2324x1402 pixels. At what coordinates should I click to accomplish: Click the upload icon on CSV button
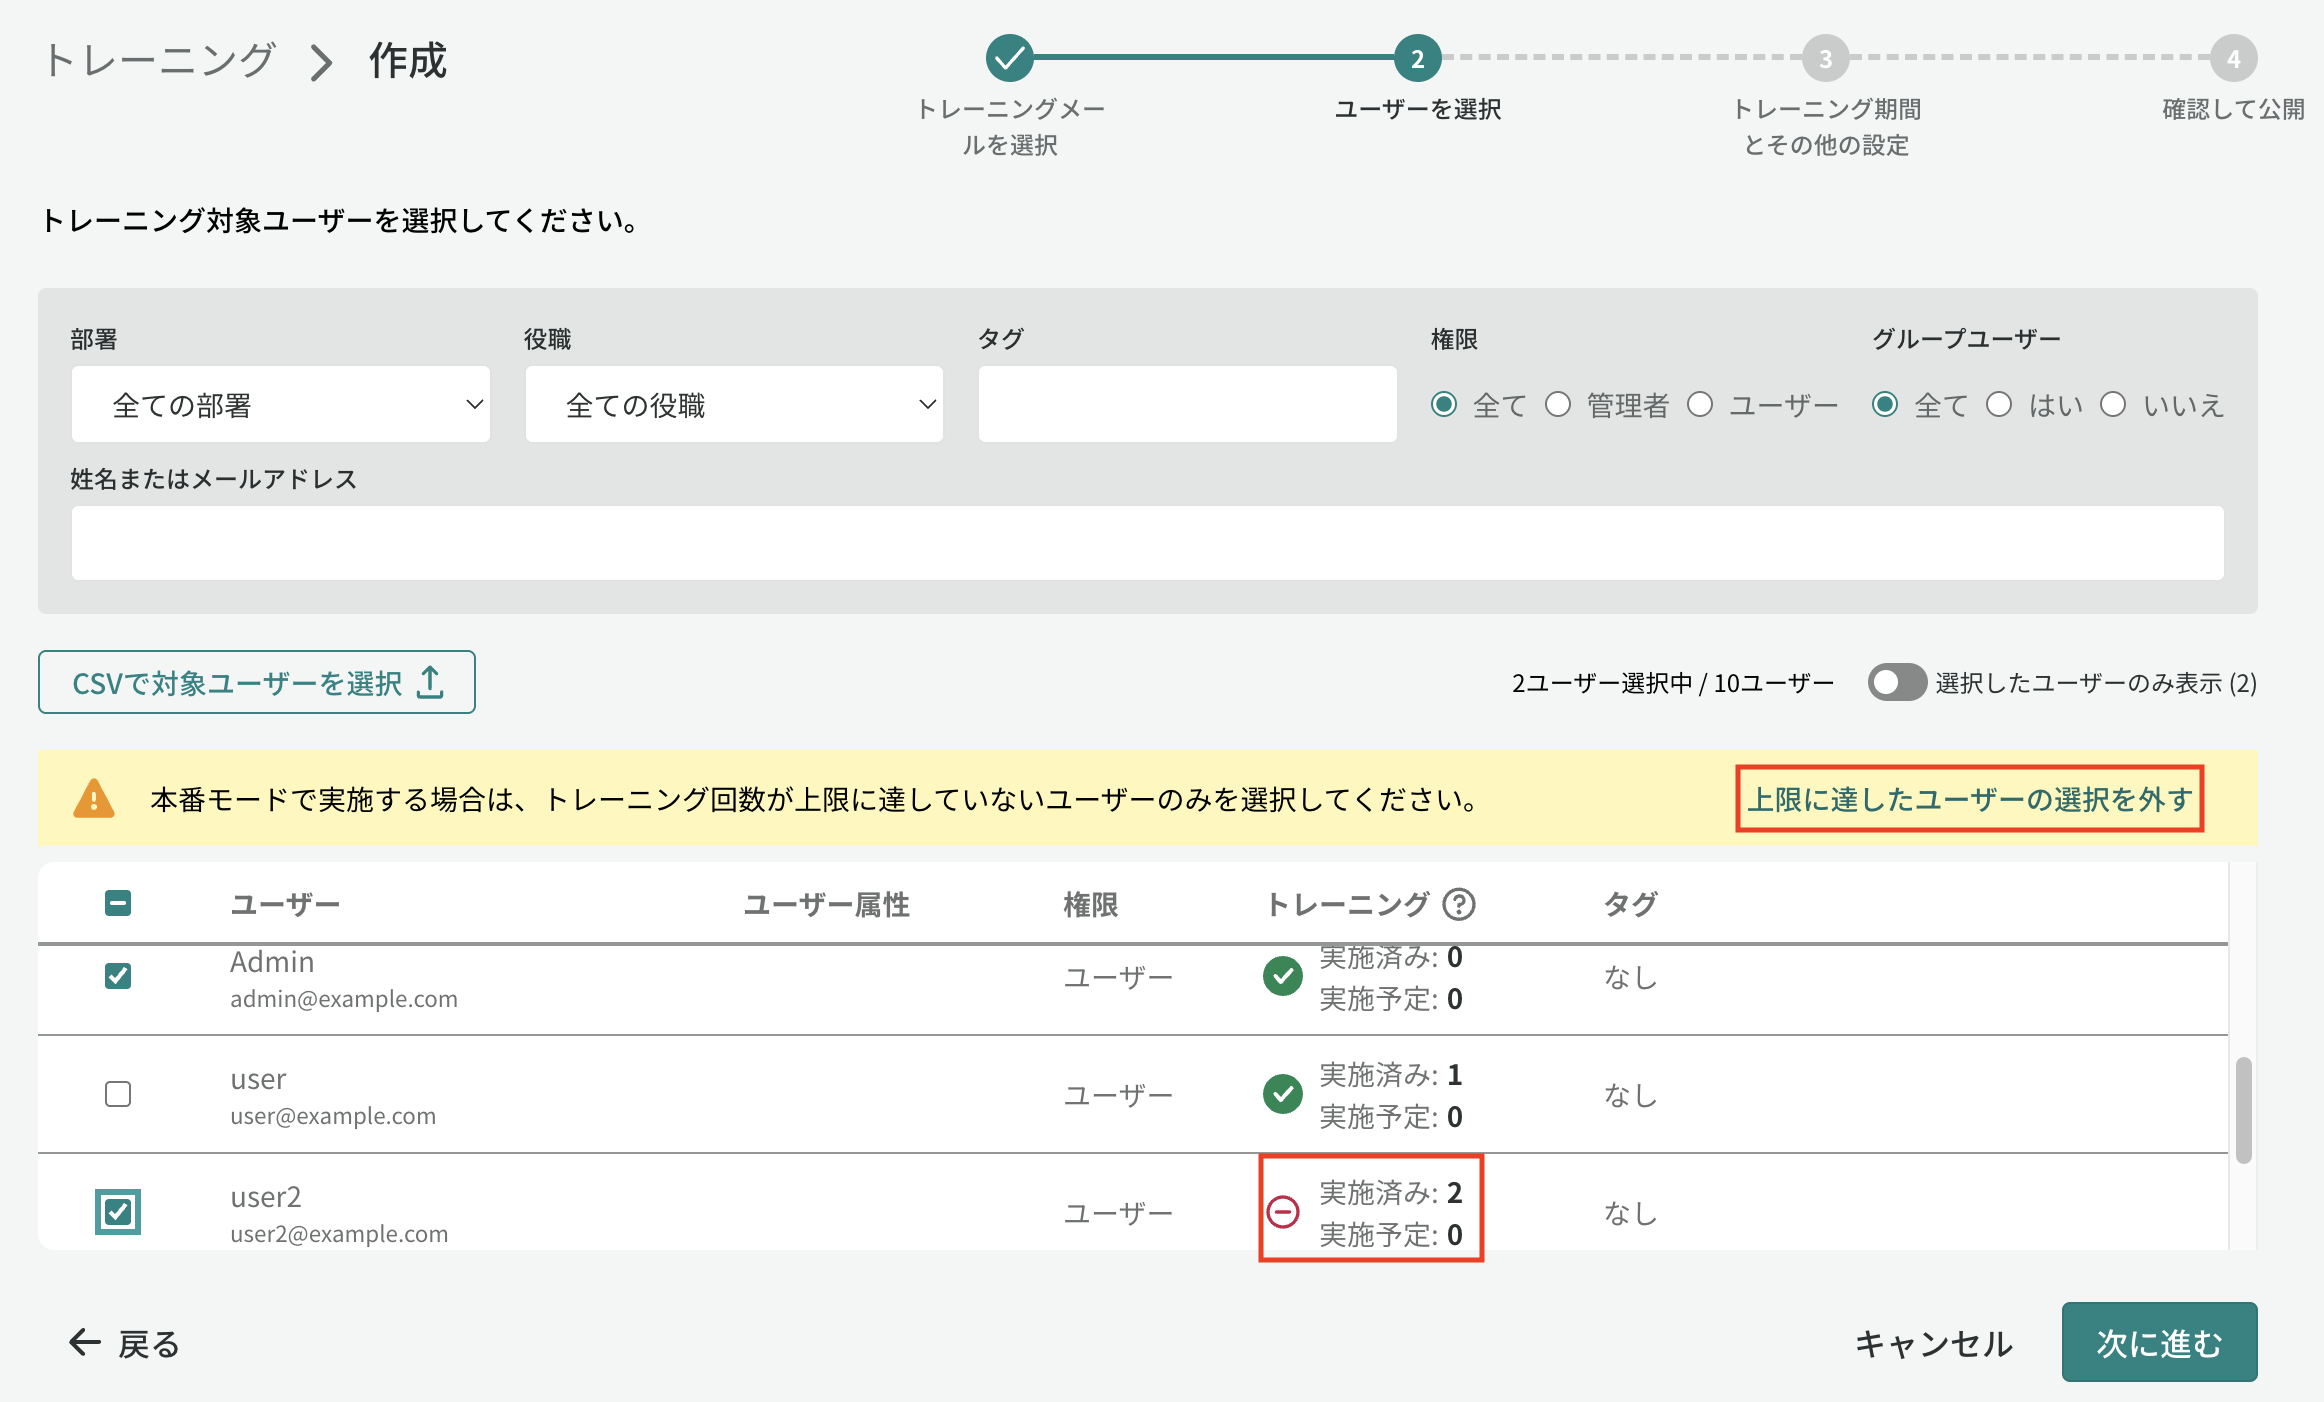coord(430,682)
